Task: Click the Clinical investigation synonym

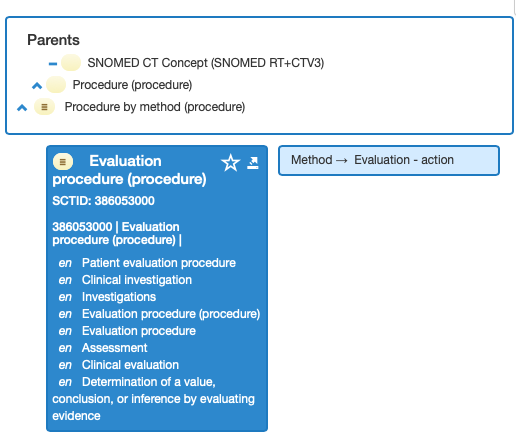Action: click(x=137, y=280)
